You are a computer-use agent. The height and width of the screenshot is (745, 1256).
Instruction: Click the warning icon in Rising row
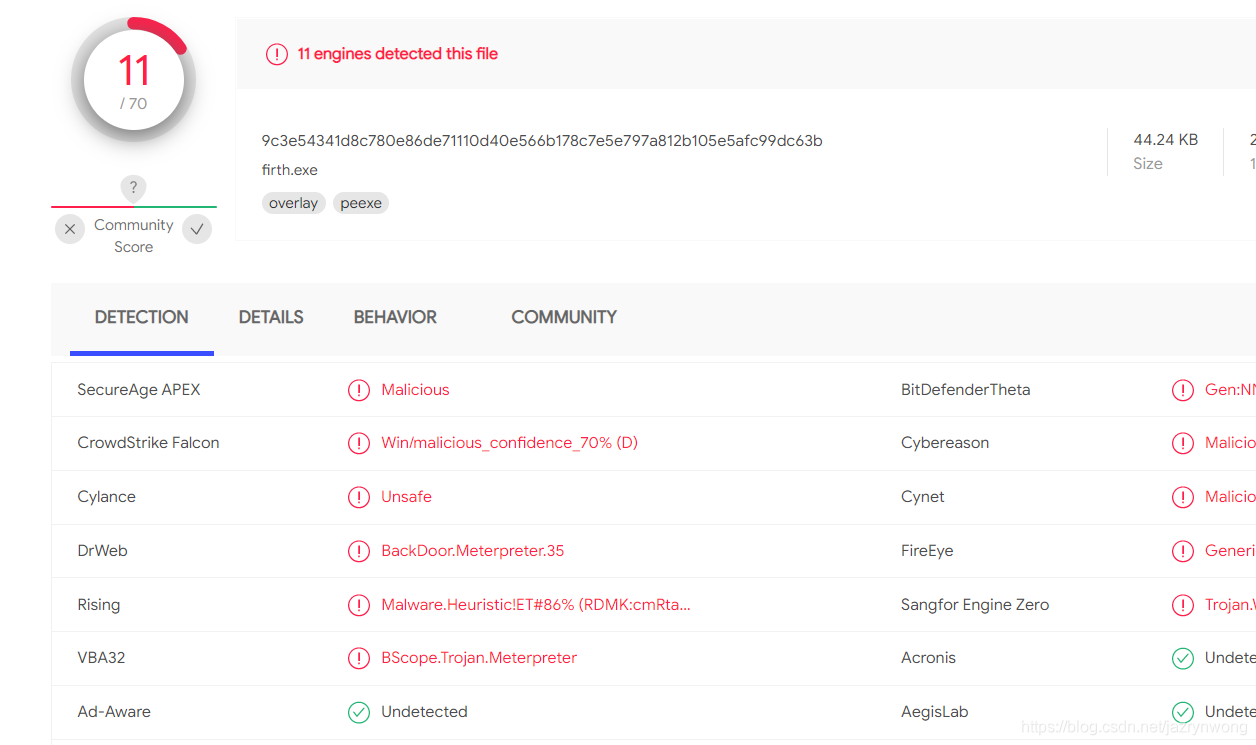tap(359, 605)
